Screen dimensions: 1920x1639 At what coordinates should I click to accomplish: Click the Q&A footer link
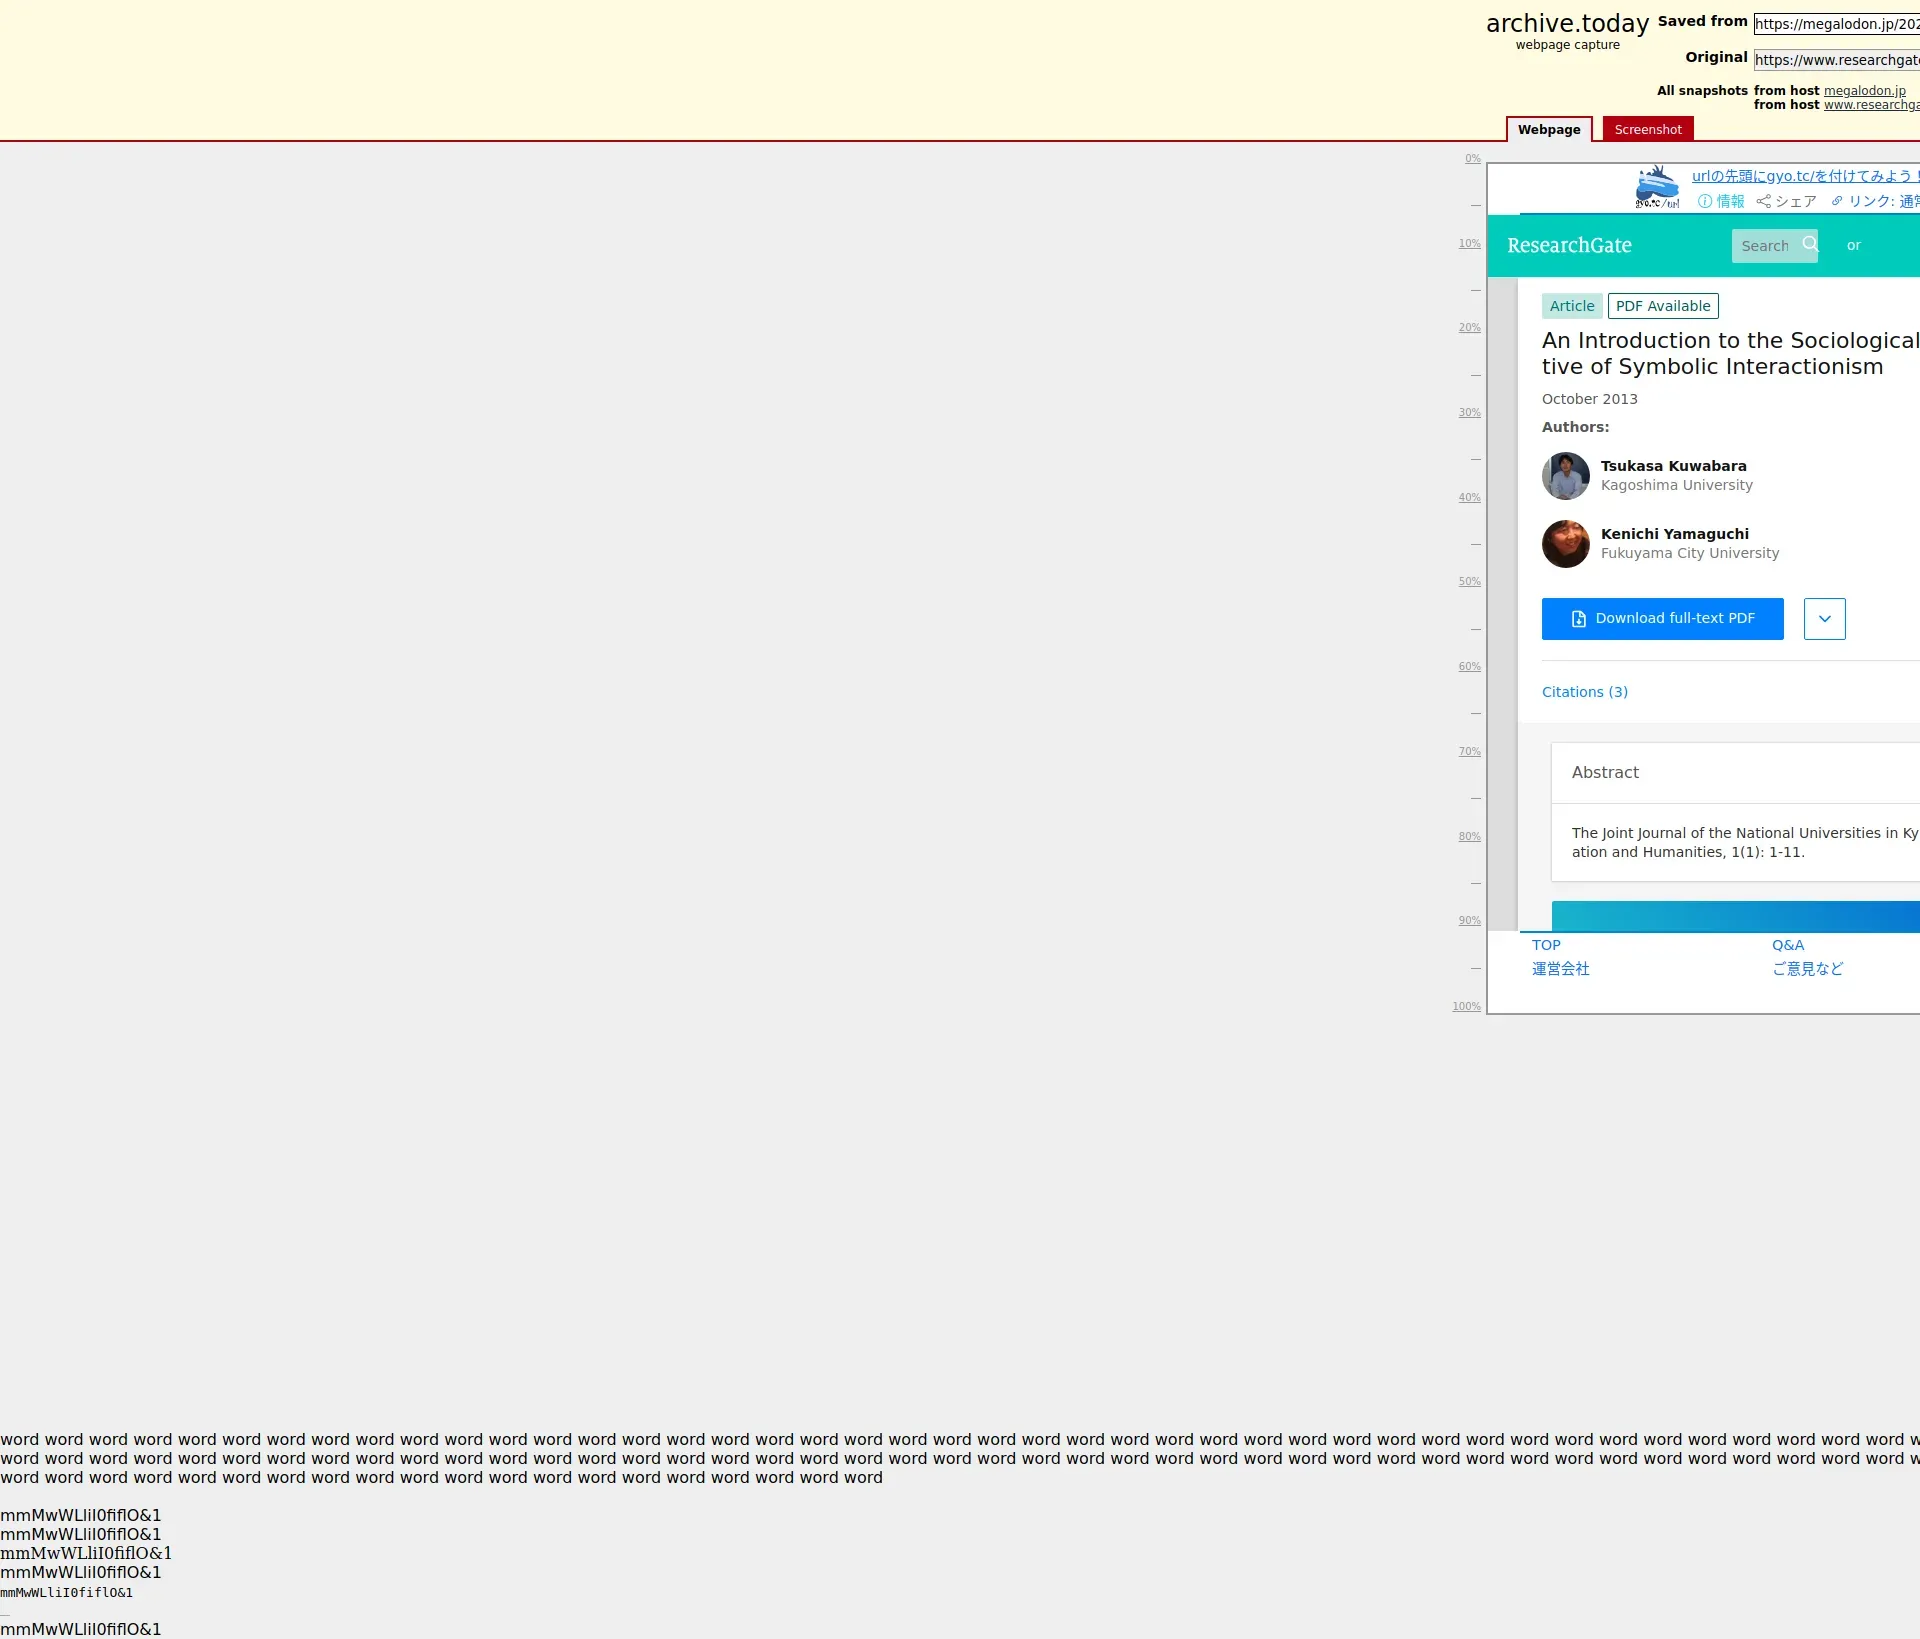pyautogui.click(x=1787, y=945)
